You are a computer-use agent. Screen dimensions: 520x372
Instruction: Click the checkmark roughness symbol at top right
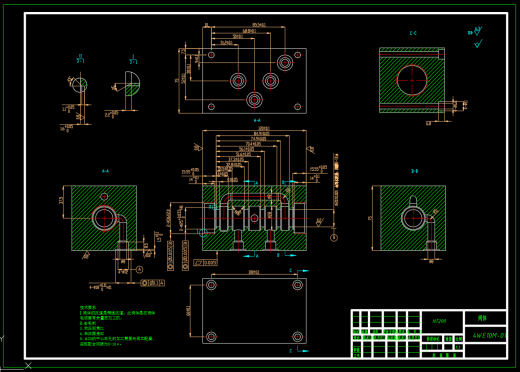point(478,43)
